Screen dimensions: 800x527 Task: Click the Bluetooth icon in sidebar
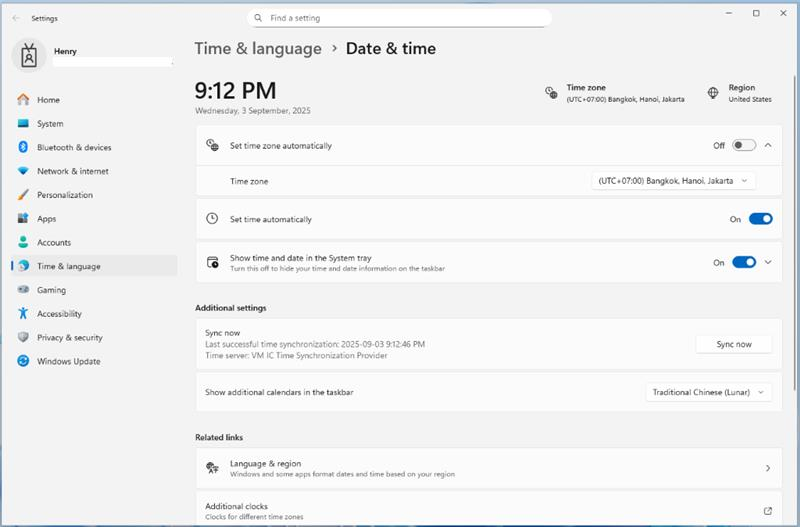pos(23,147)
